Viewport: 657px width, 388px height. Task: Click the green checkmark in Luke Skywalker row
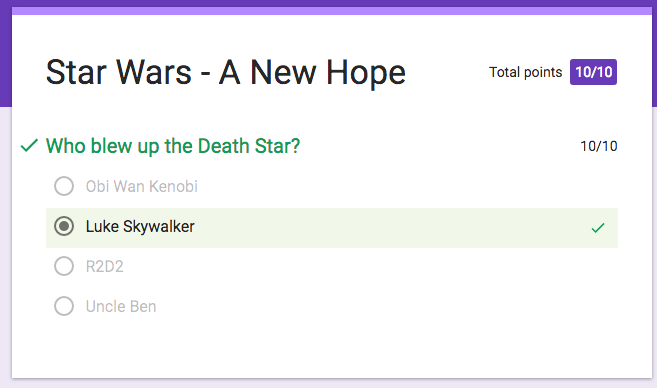[598, 228]
